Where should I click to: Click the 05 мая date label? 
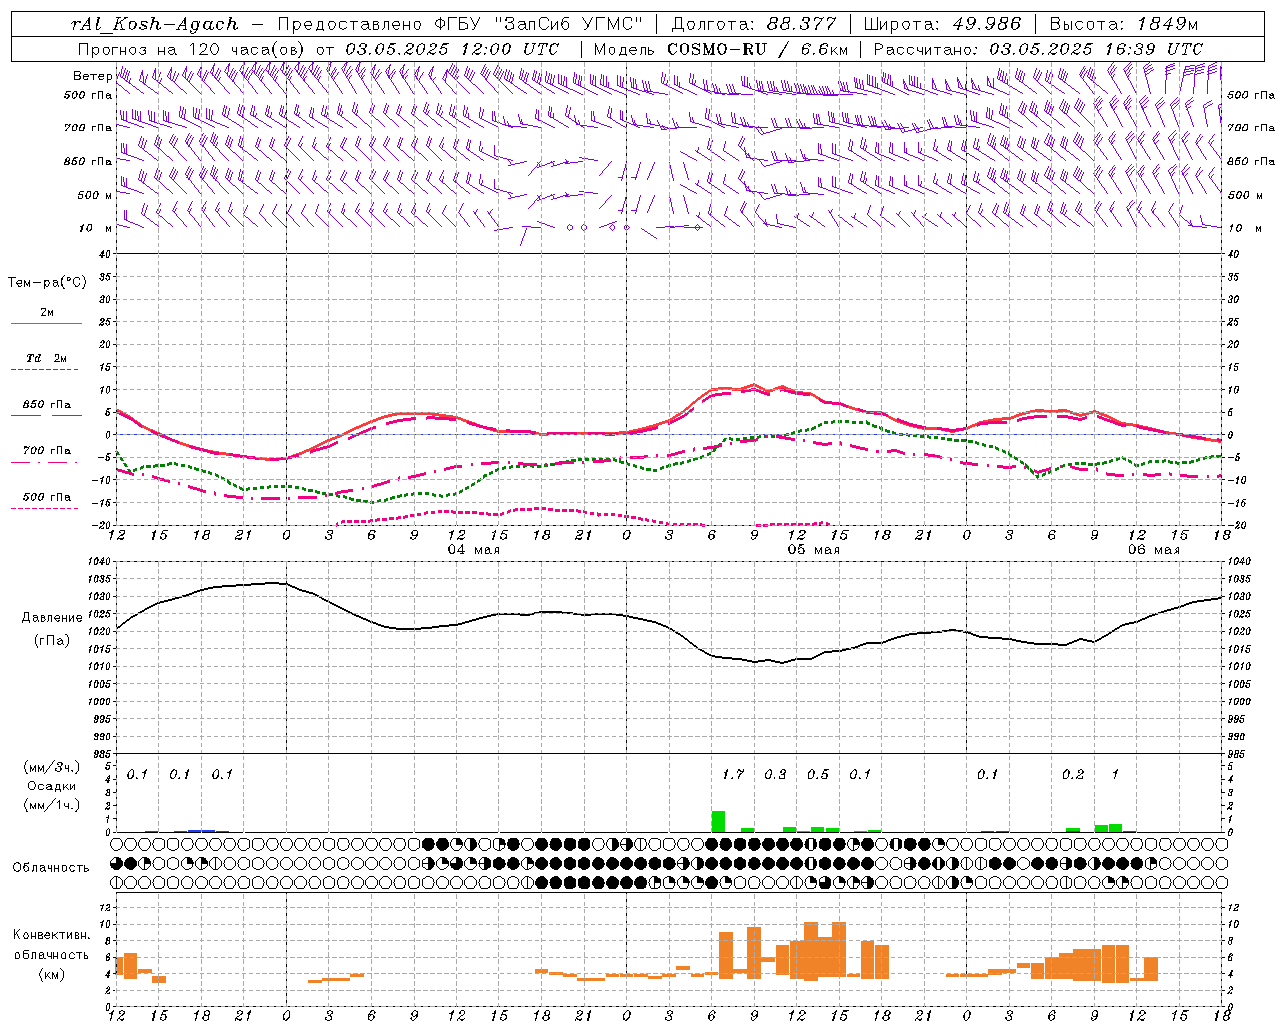click(x=813, y=550)
